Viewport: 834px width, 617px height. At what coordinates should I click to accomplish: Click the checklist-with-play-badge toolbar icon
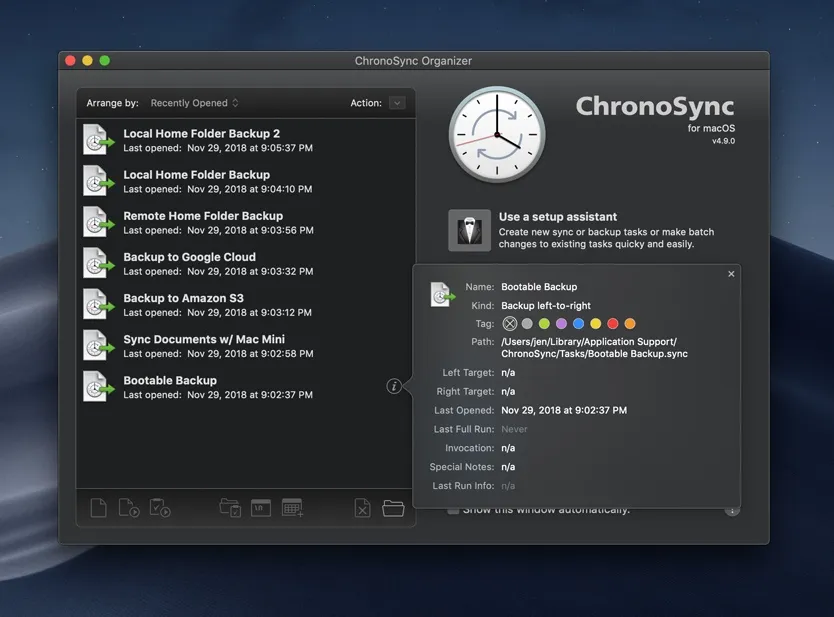click(160, 508)
